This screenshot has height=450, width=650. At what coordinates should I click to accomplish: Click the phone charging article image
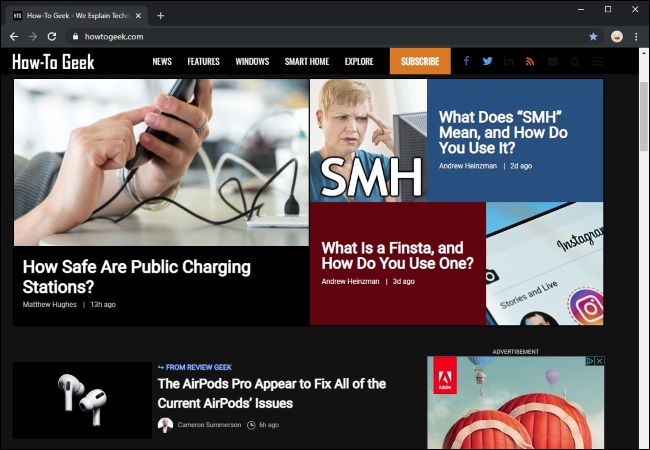click(161, 162)
